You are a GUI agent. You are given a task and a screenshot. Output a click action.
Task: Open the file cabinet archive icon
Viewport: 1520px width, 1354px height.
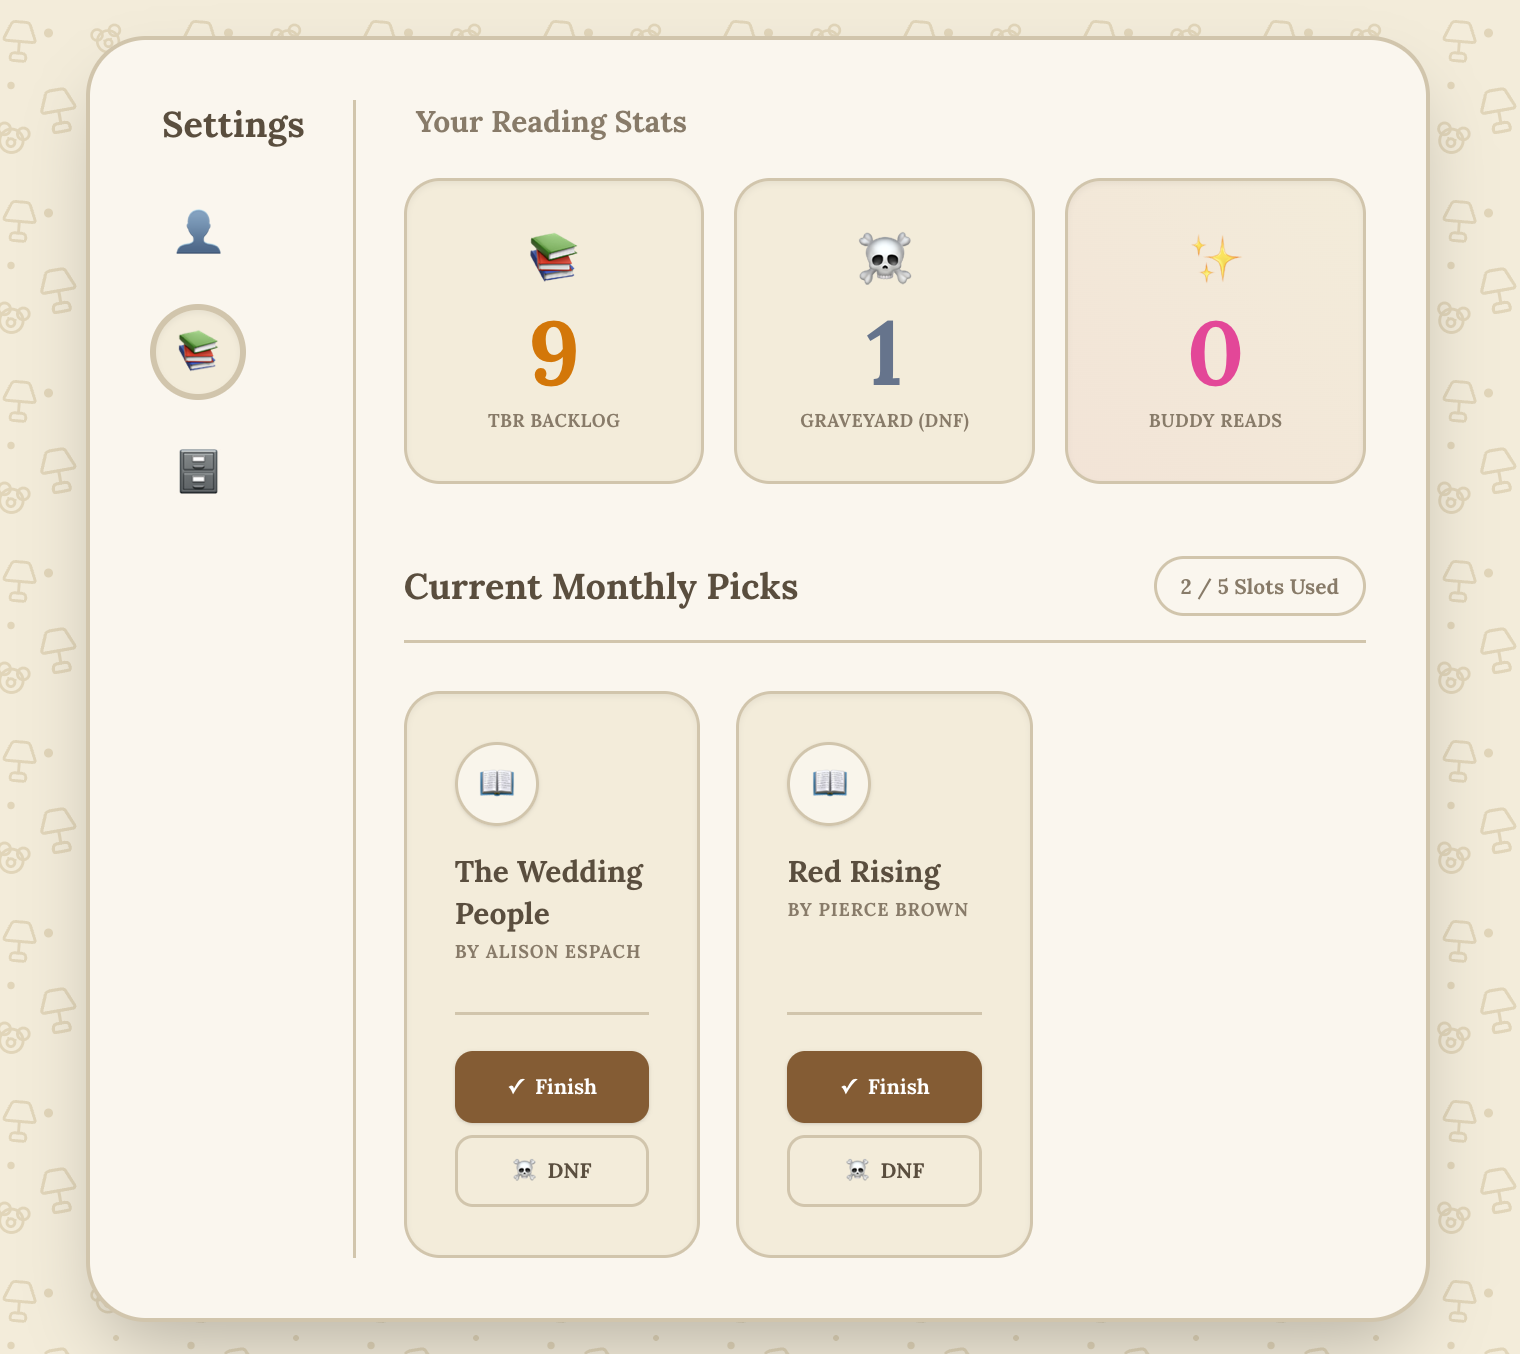tap(198, 472)
